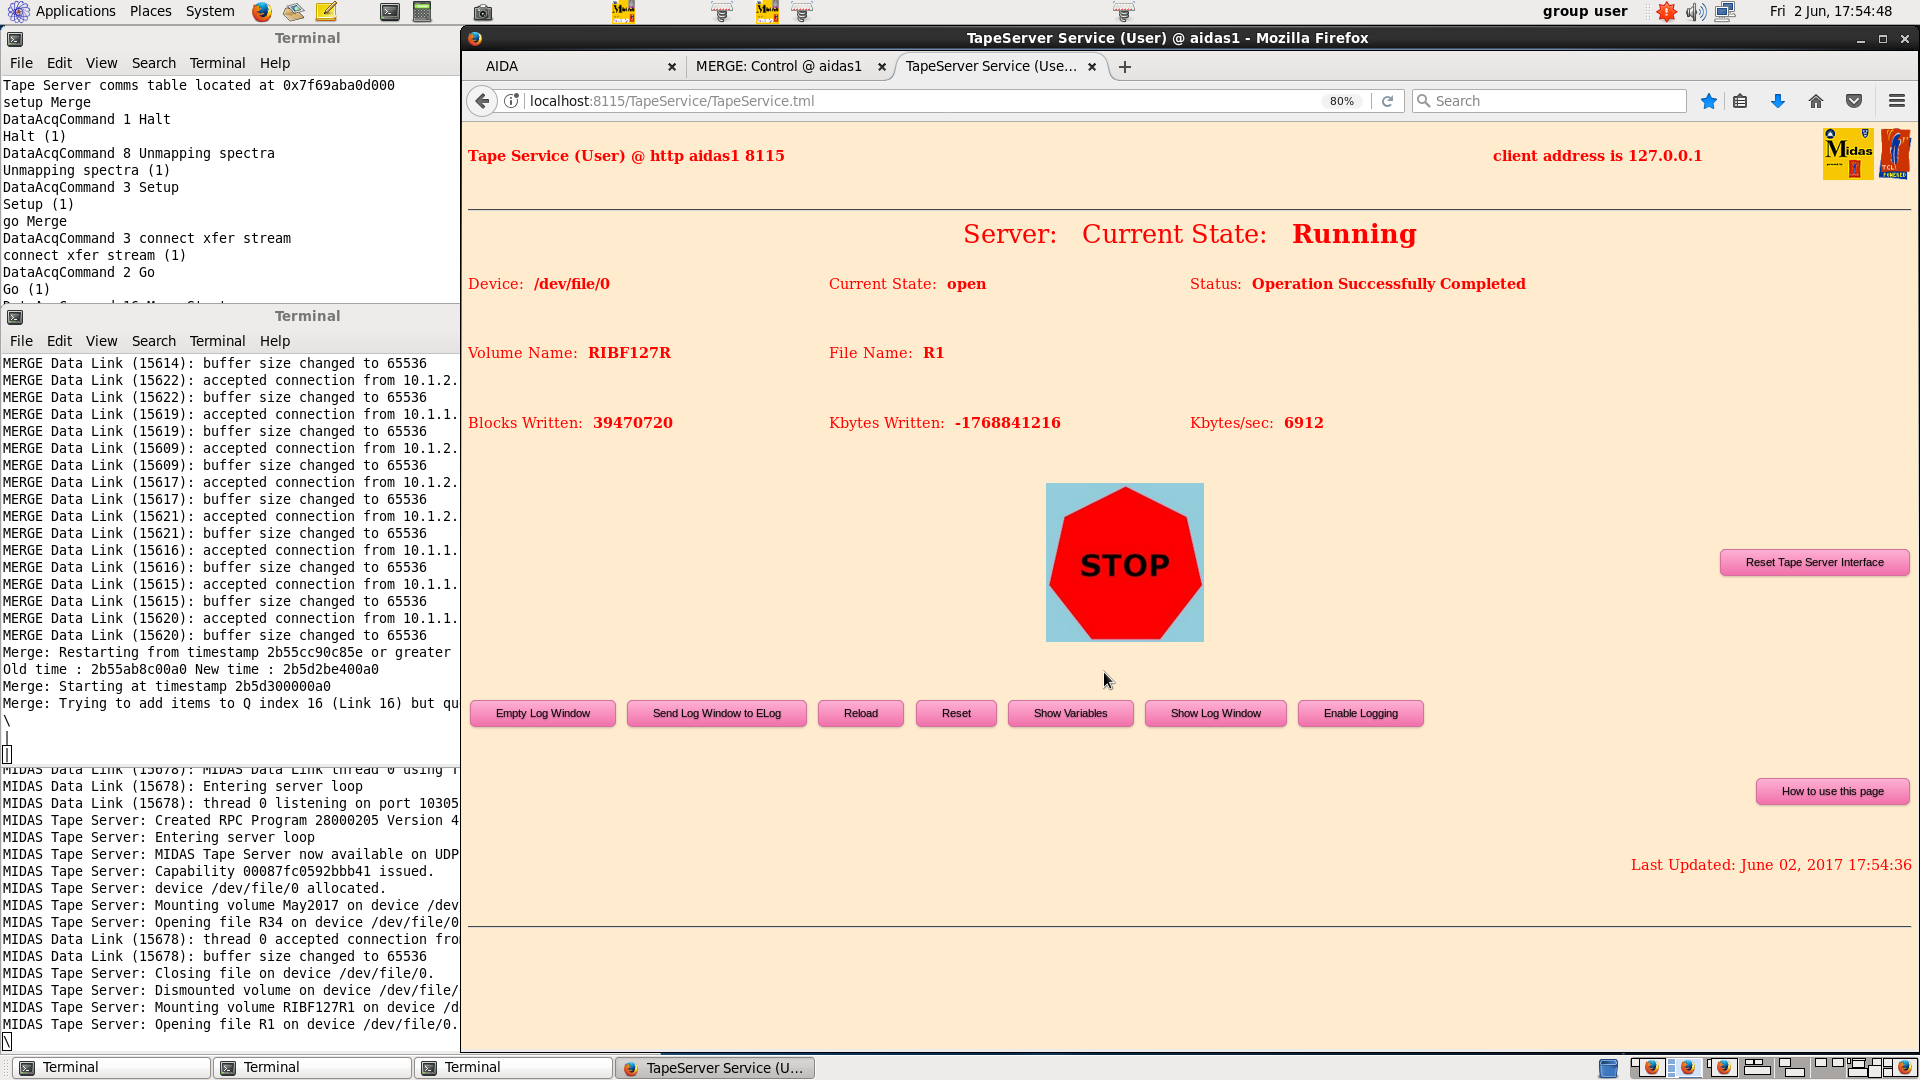Bookmark this page with star icon
This screenshot has height=1080, width=1920.
1709,101
